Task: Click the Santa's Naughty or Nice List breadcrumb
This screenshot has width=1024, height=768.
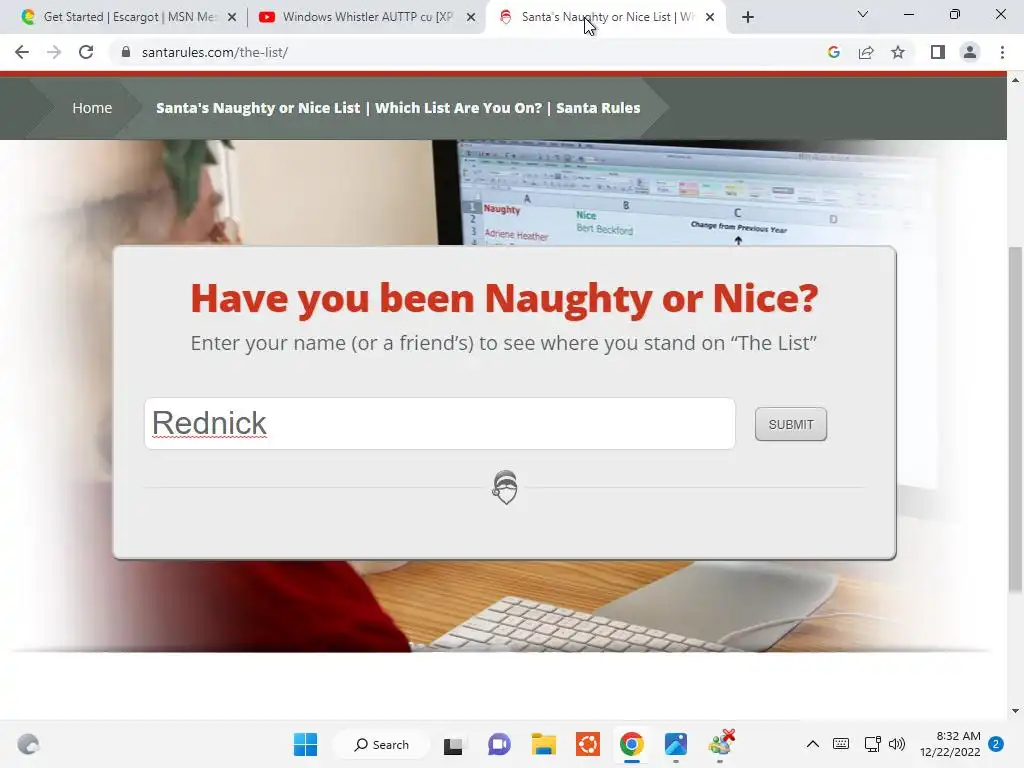Action: click(x=398, y=108)
